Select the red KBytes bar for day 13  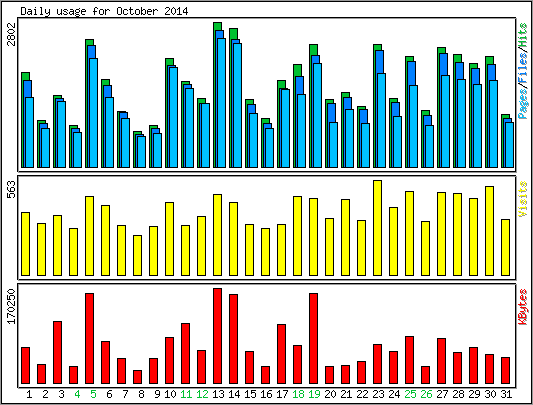[218, 336]
